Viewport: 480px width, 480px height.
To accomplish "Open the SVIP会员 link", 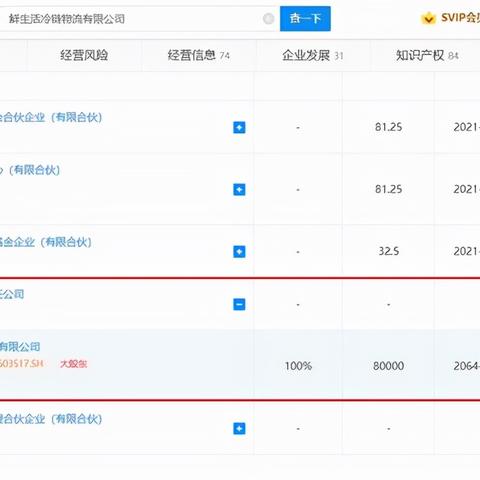I will point(460,18).
